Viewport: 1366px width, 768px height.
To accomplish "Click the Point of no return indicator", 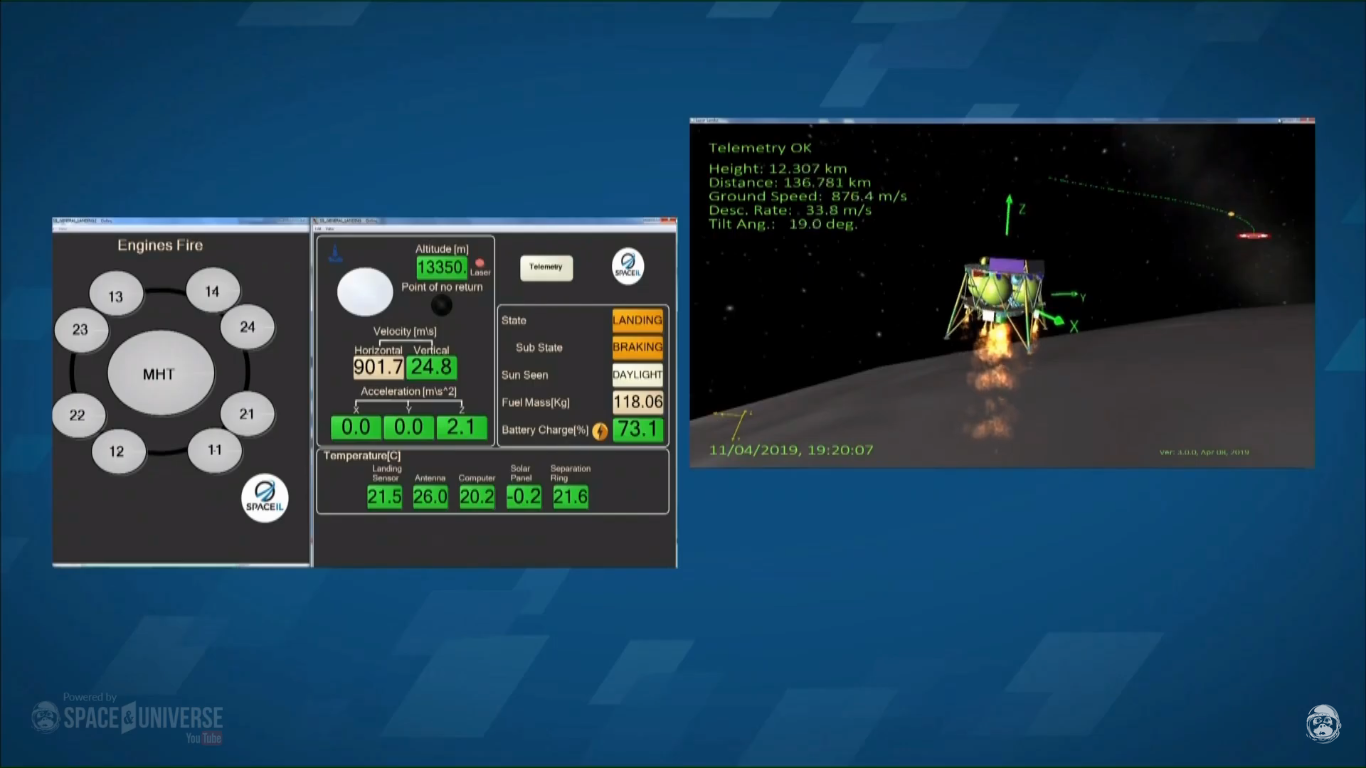I will coord(441,305).
